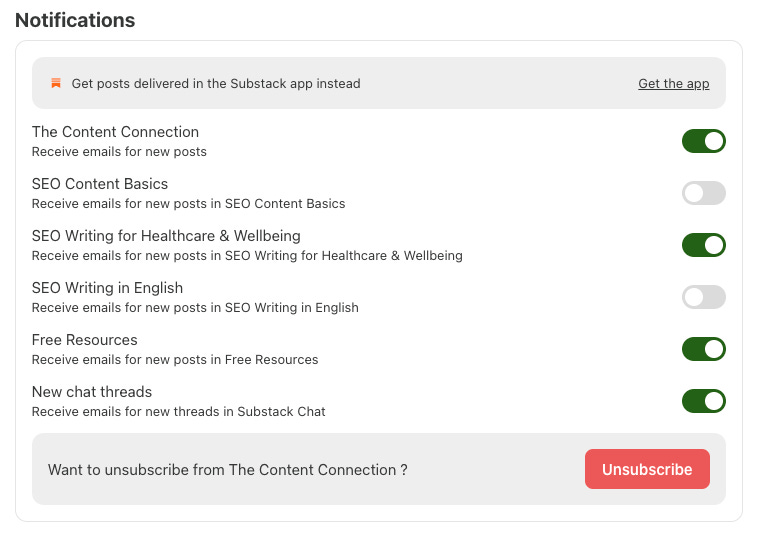The image size is (774, 536).
Task: Click 'Get posts delivered in the Substack app' text
Action: [216, 84]
